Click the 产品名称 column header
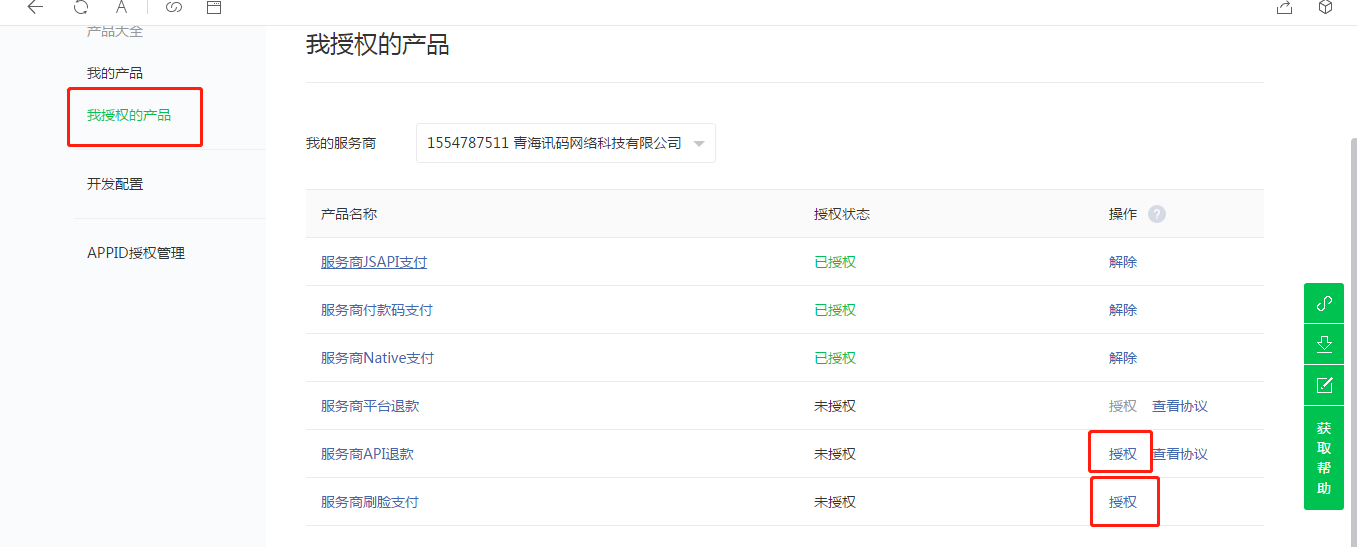 (349, 214)
